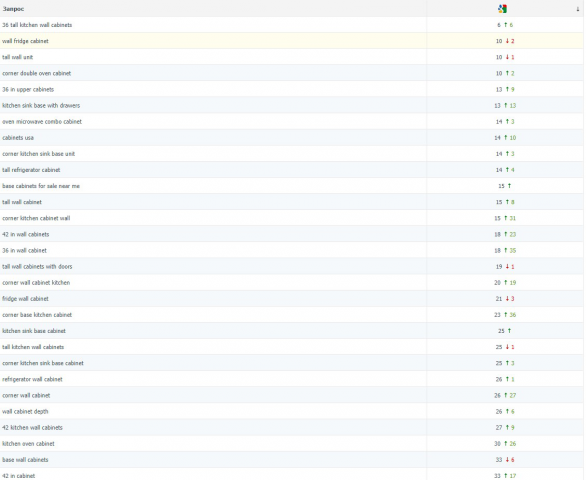Screen dimensions: 586x480
Task: Click the Google icon in the column header
Action: coord(503,9)
